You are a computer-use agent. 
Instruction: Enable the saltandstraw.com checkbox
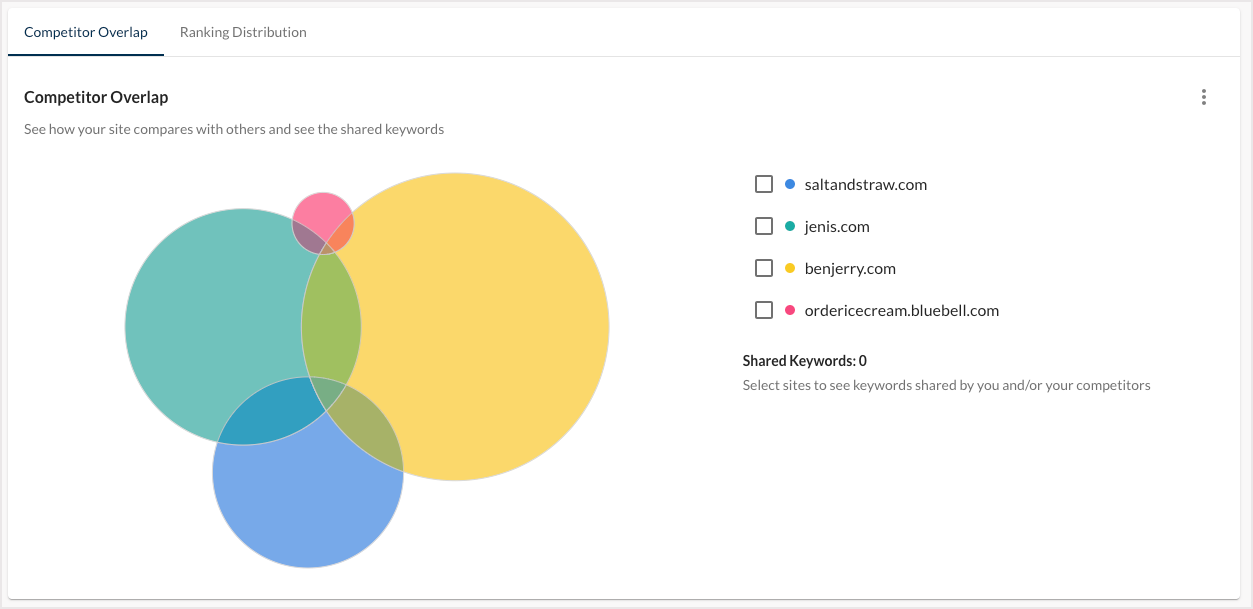(x=764, y=184)
